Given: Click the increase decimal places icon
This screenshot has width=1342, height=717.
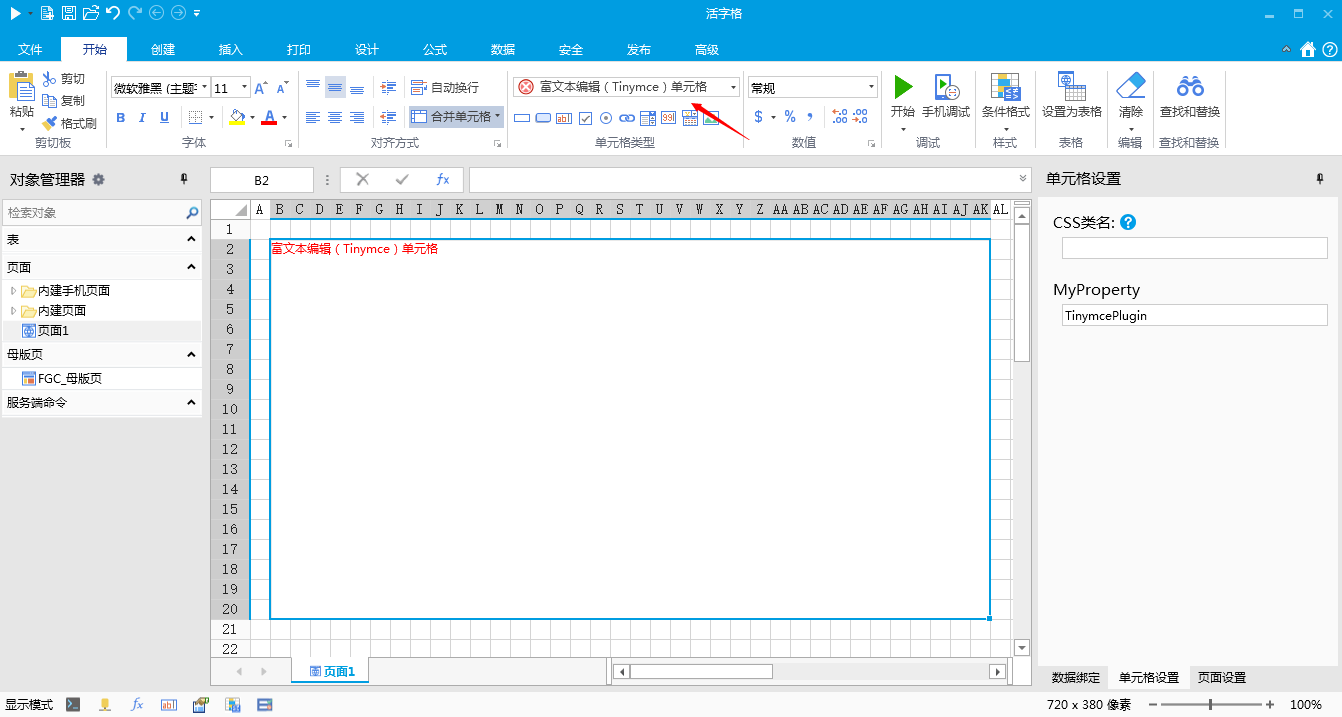Looking at the screenshot, I should [839, 117].
